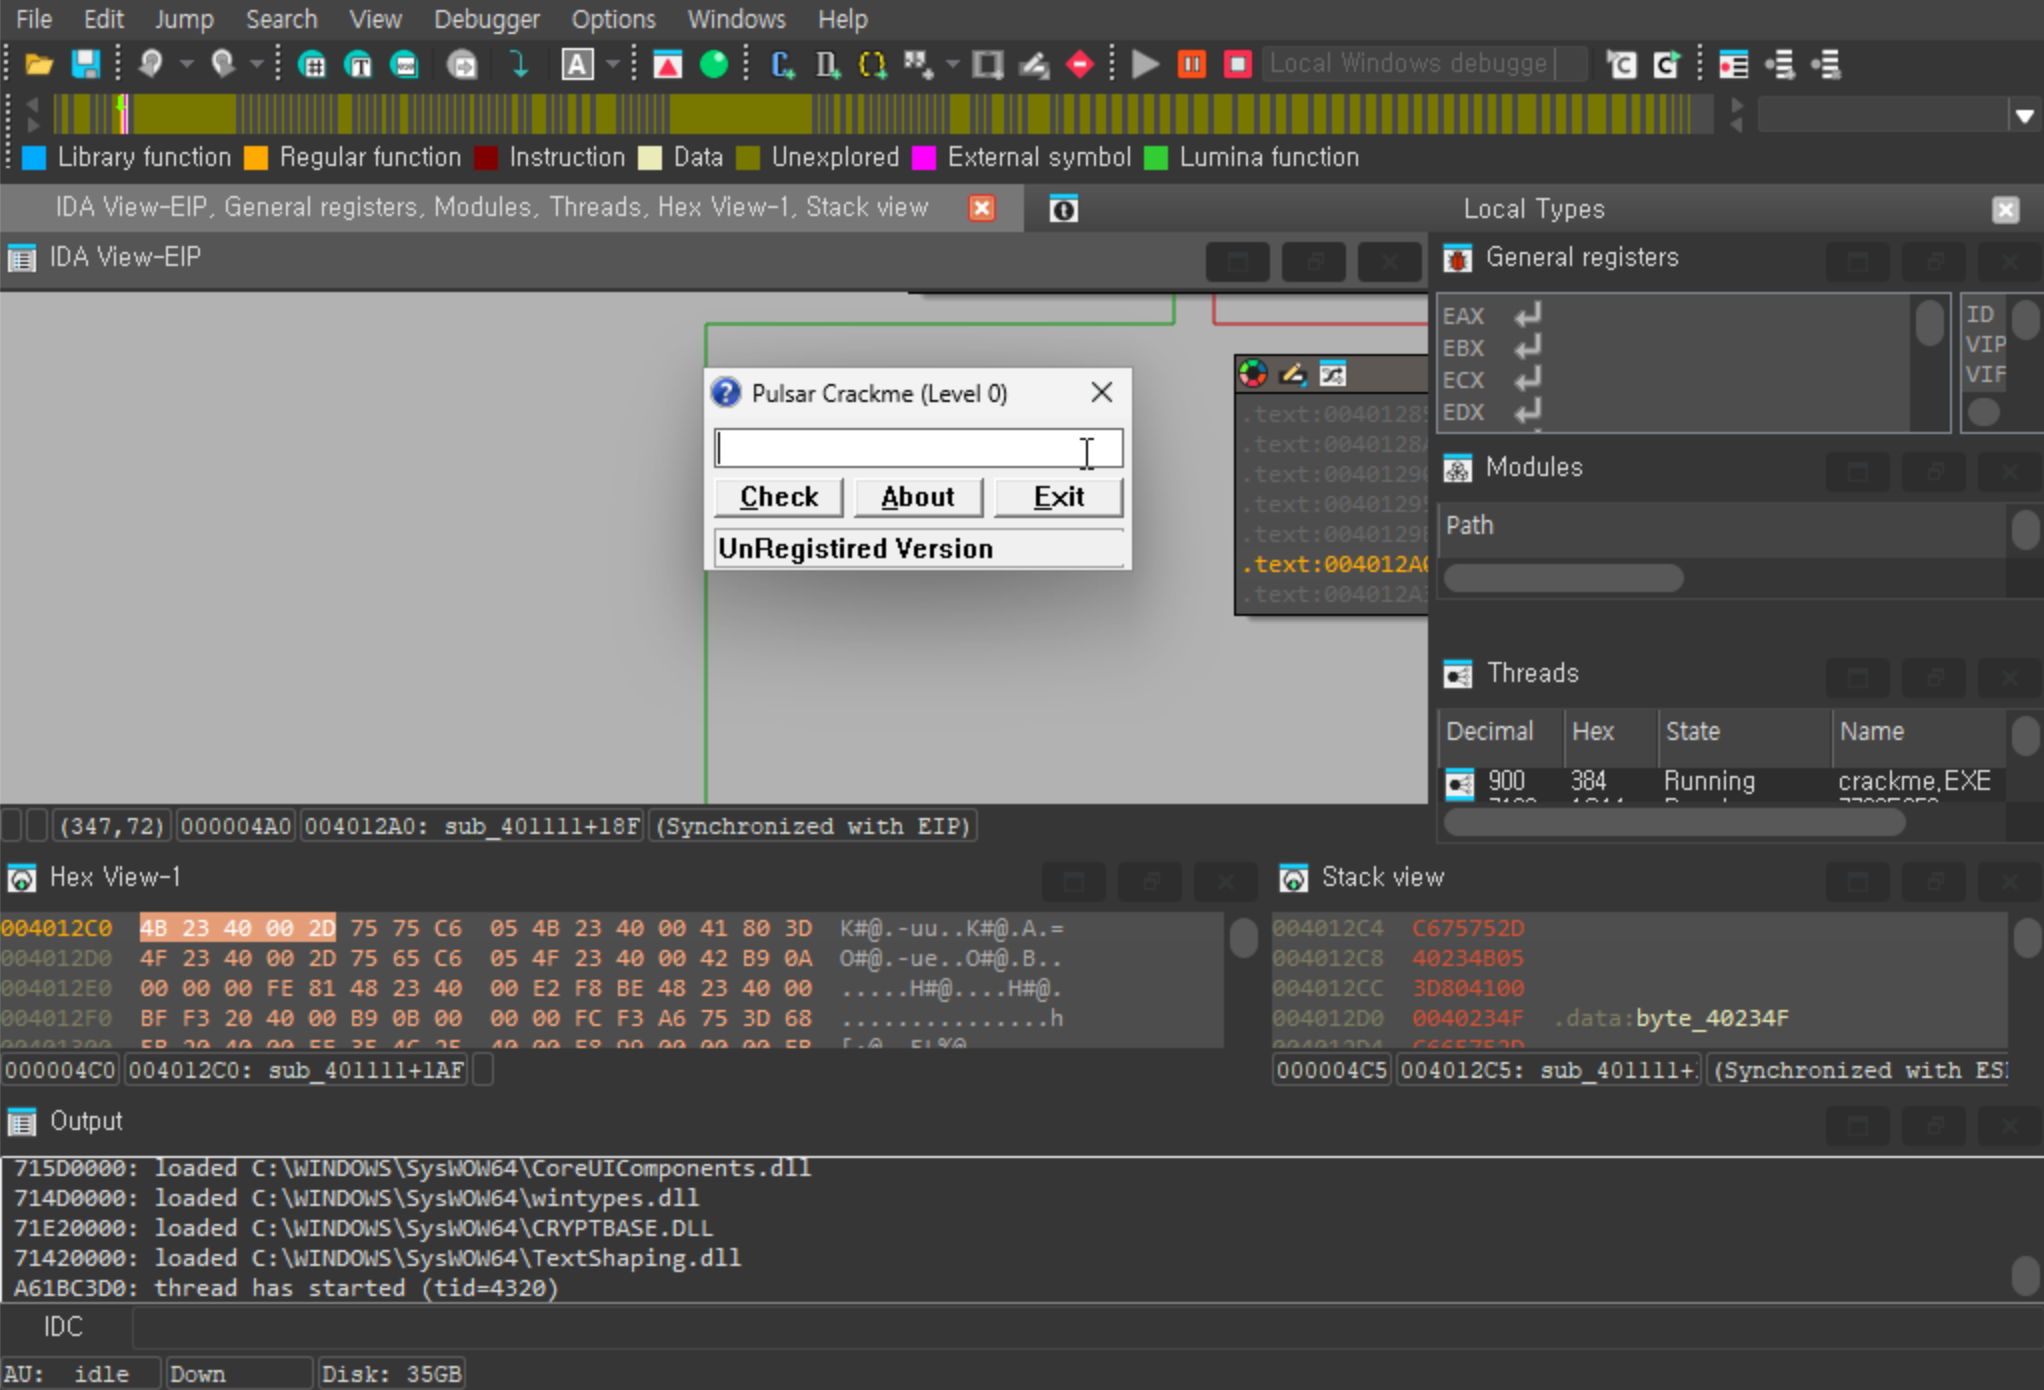This screenshot has height=1390, width=2044.
Task: Open the navigation band overview dropdown arrow
Action: (x=2026, y=113)
